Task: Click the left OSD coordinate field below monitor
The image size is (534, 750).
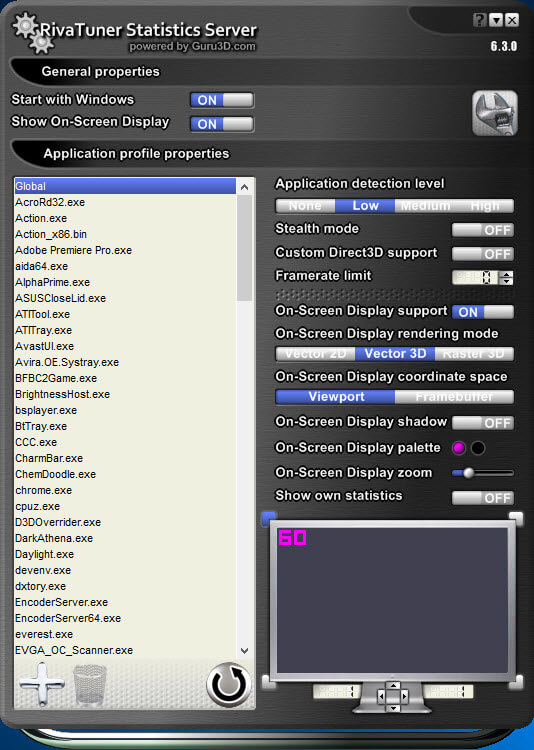Action: tap(337, 691)
